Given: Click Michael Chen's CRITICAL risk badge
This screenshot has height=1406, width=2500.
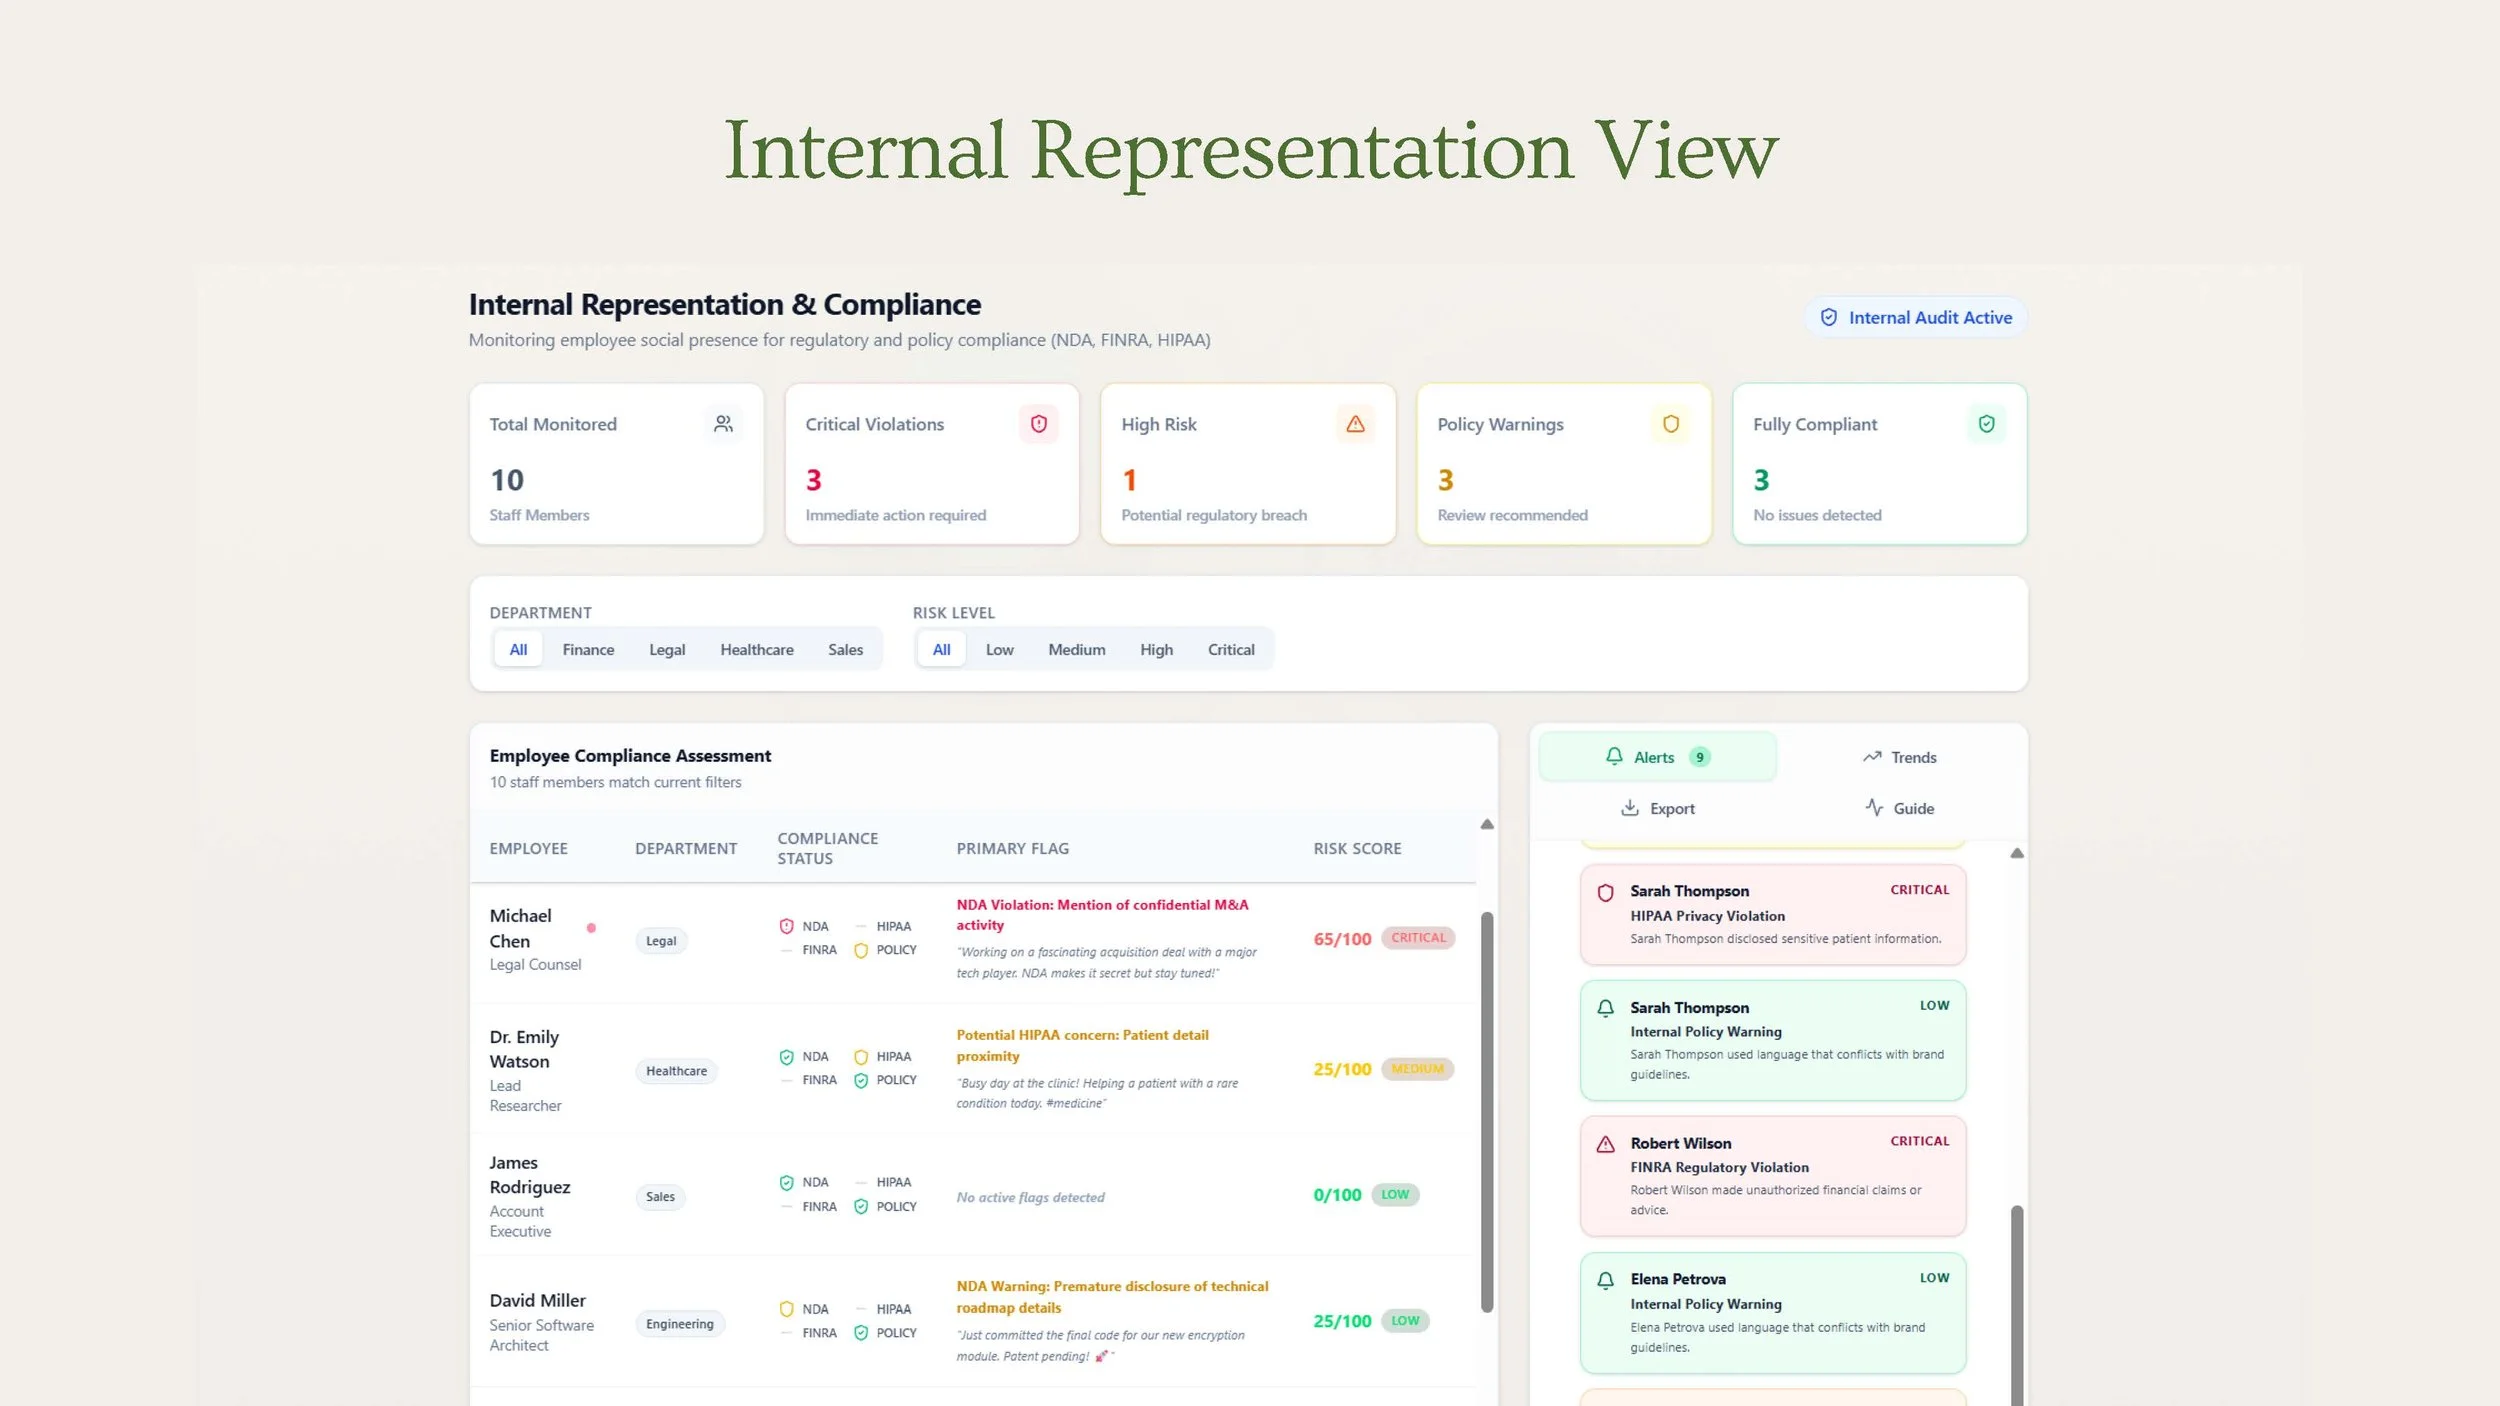Looking at the screenshot, I should coord(1418,938).
